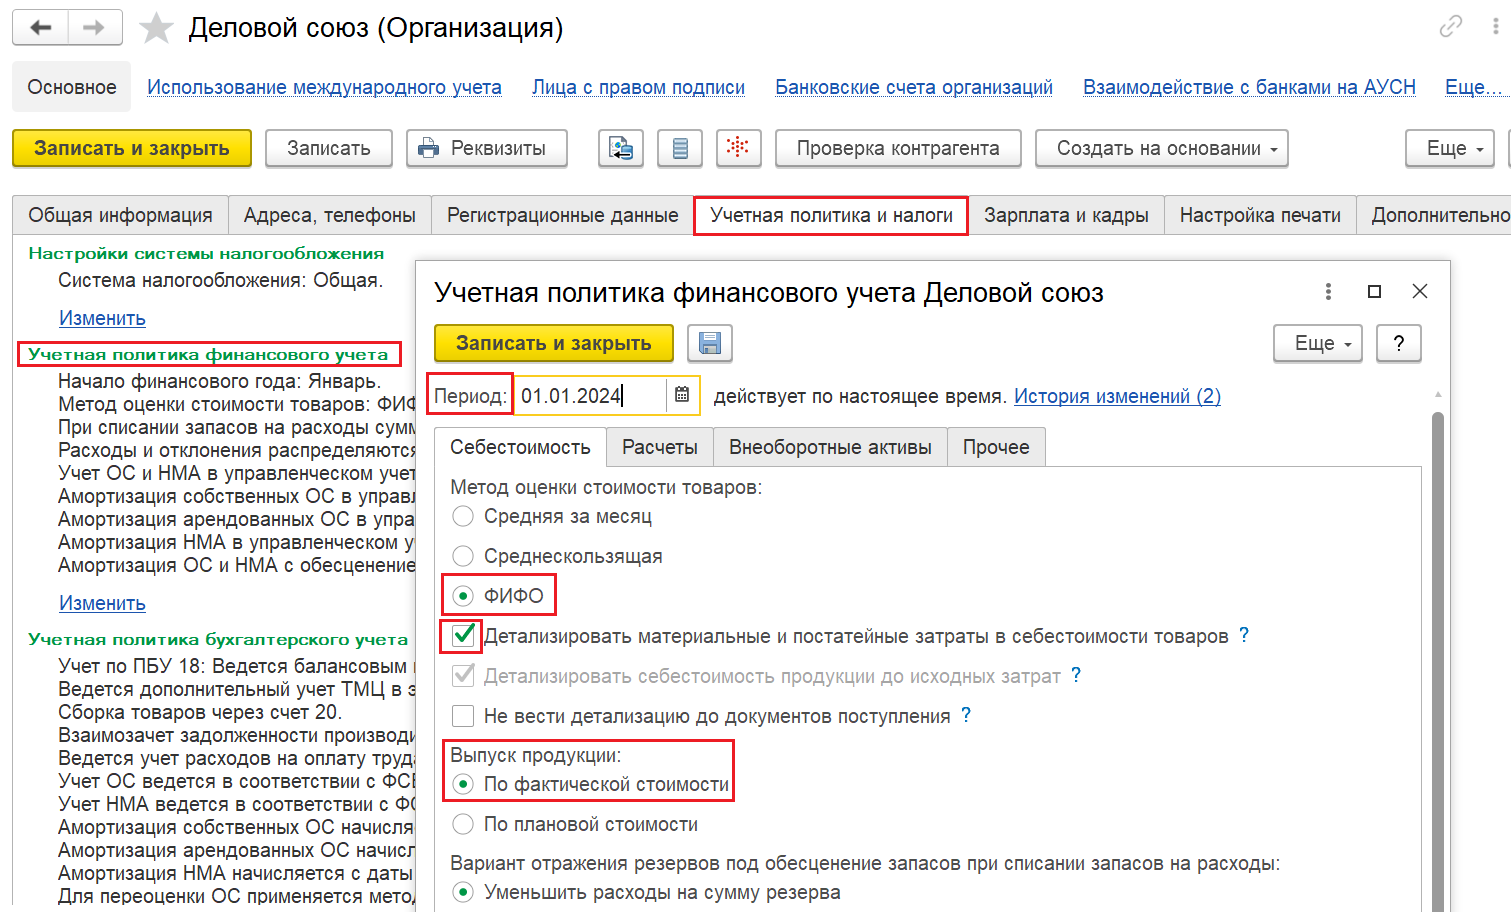Save accounting policy with floppy disk icon
Image resolution: width=1511 pixels, height=912 pixels.
[710, 343]
